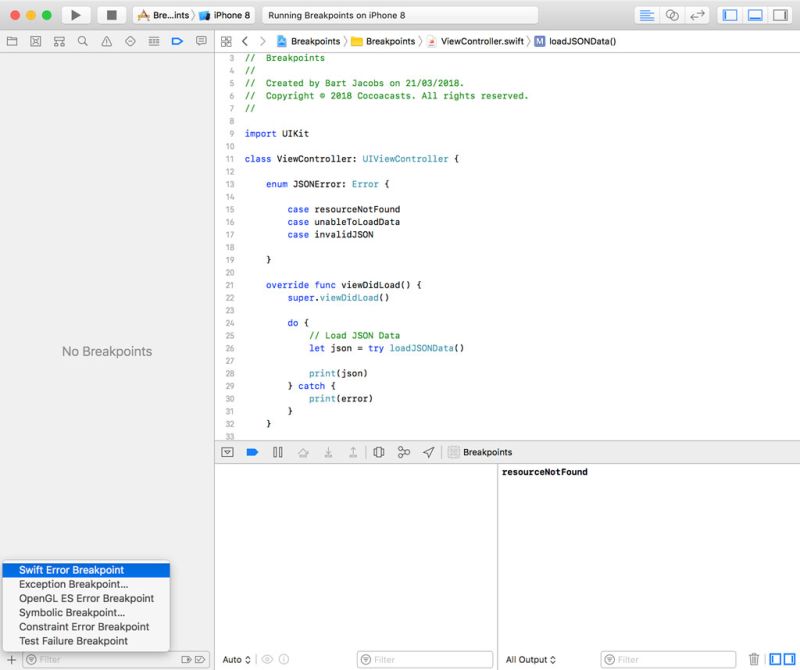
Task: Toggle the blue breakpoint activation flag
Action: click(254, 452)
